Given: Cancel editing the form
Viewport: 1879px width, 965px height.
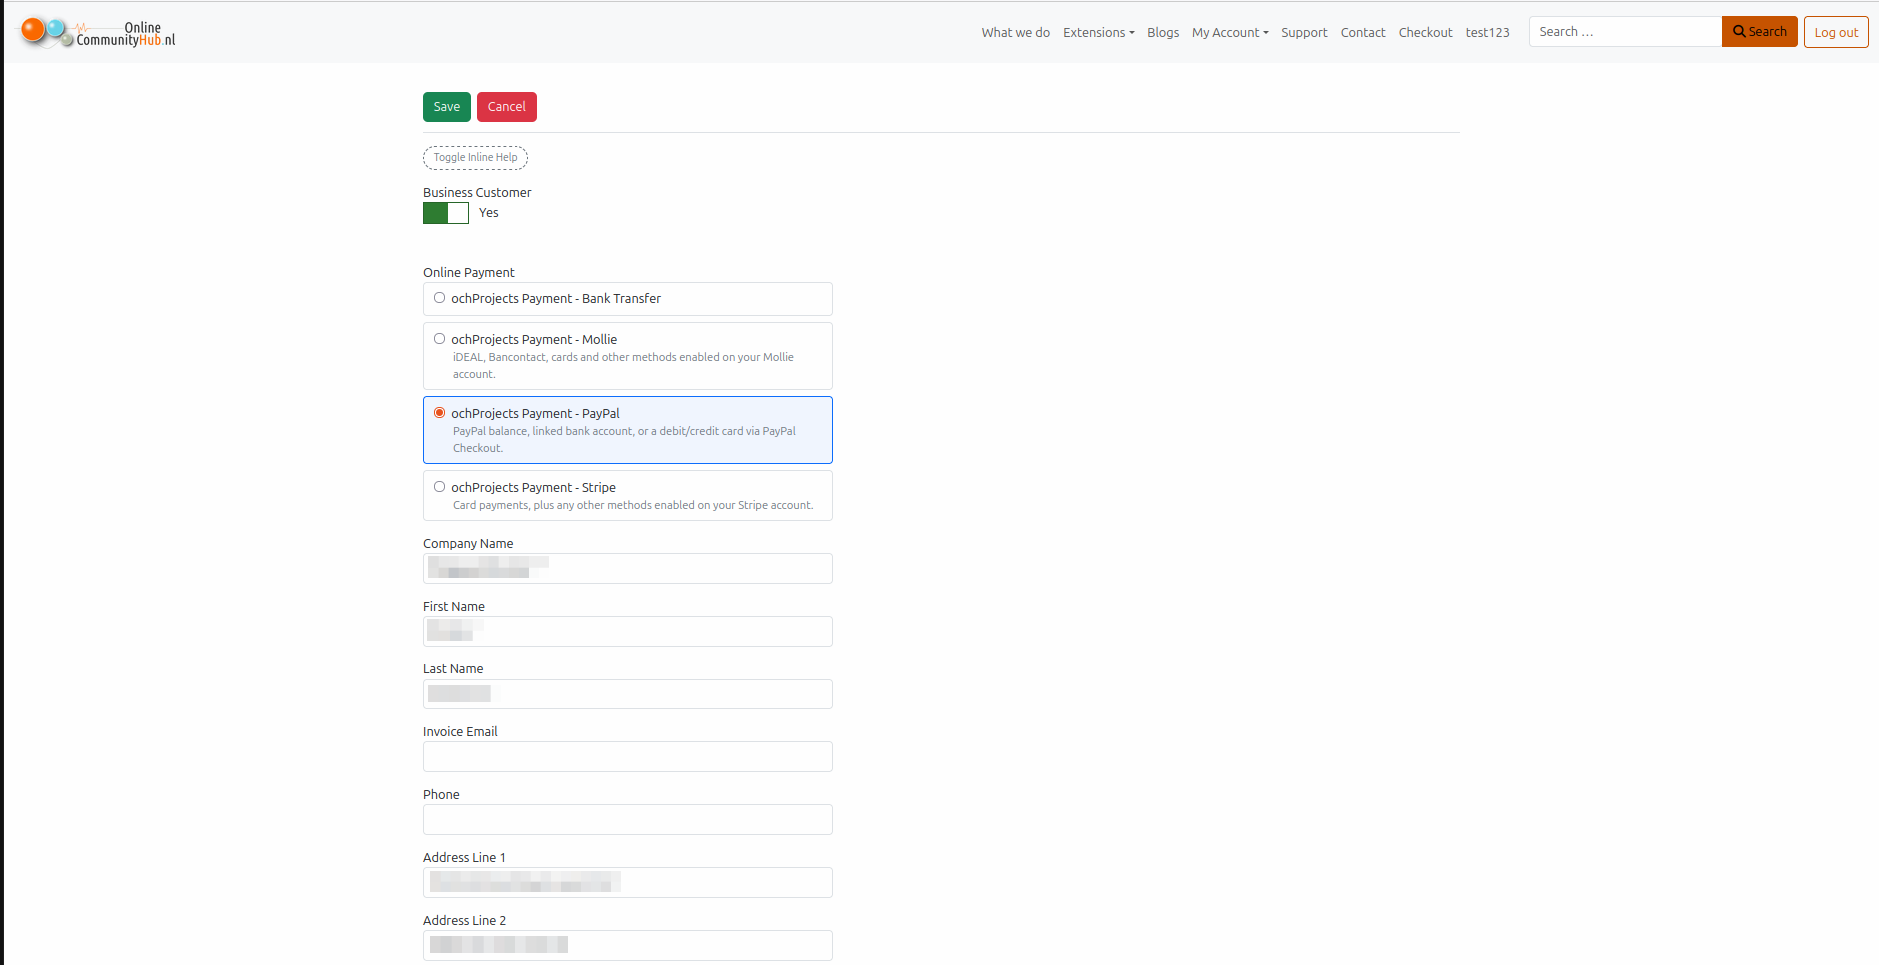Looking at the screenshot, I should click(507, 107).
